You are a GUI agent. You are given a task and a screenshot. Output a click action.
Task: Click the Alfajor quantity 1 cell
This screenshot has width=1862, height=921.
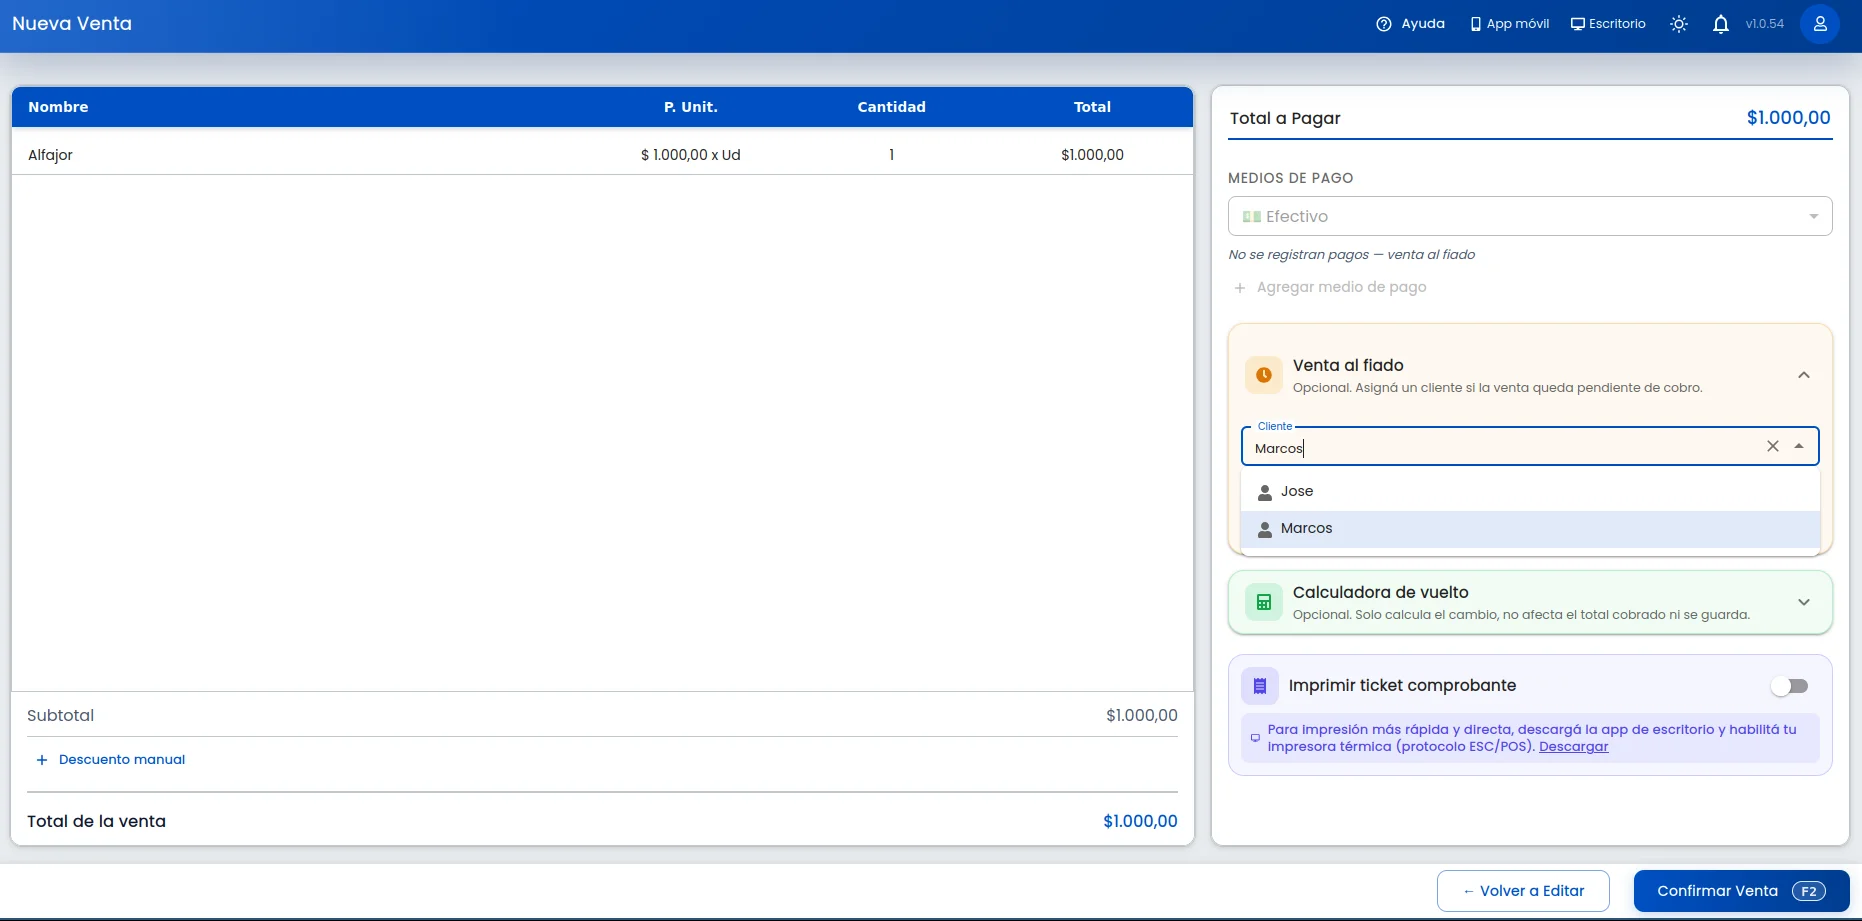[x=891, y=155]
